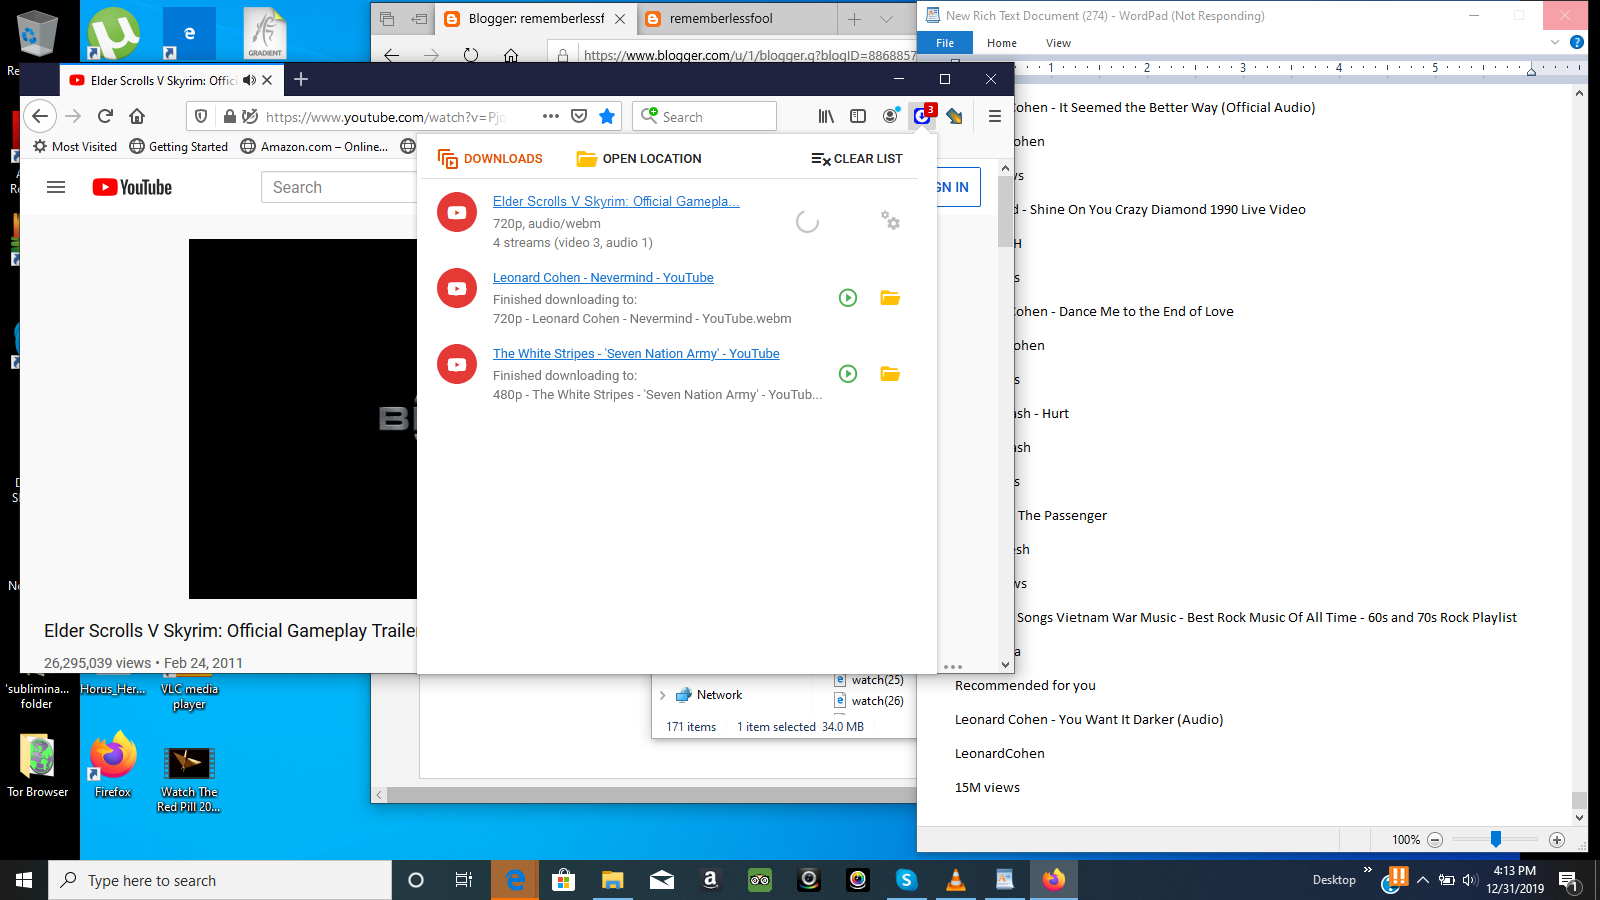Screen dimensions: 1600x900
Task: Open VLC media player from taskbar
Action: 956,880
